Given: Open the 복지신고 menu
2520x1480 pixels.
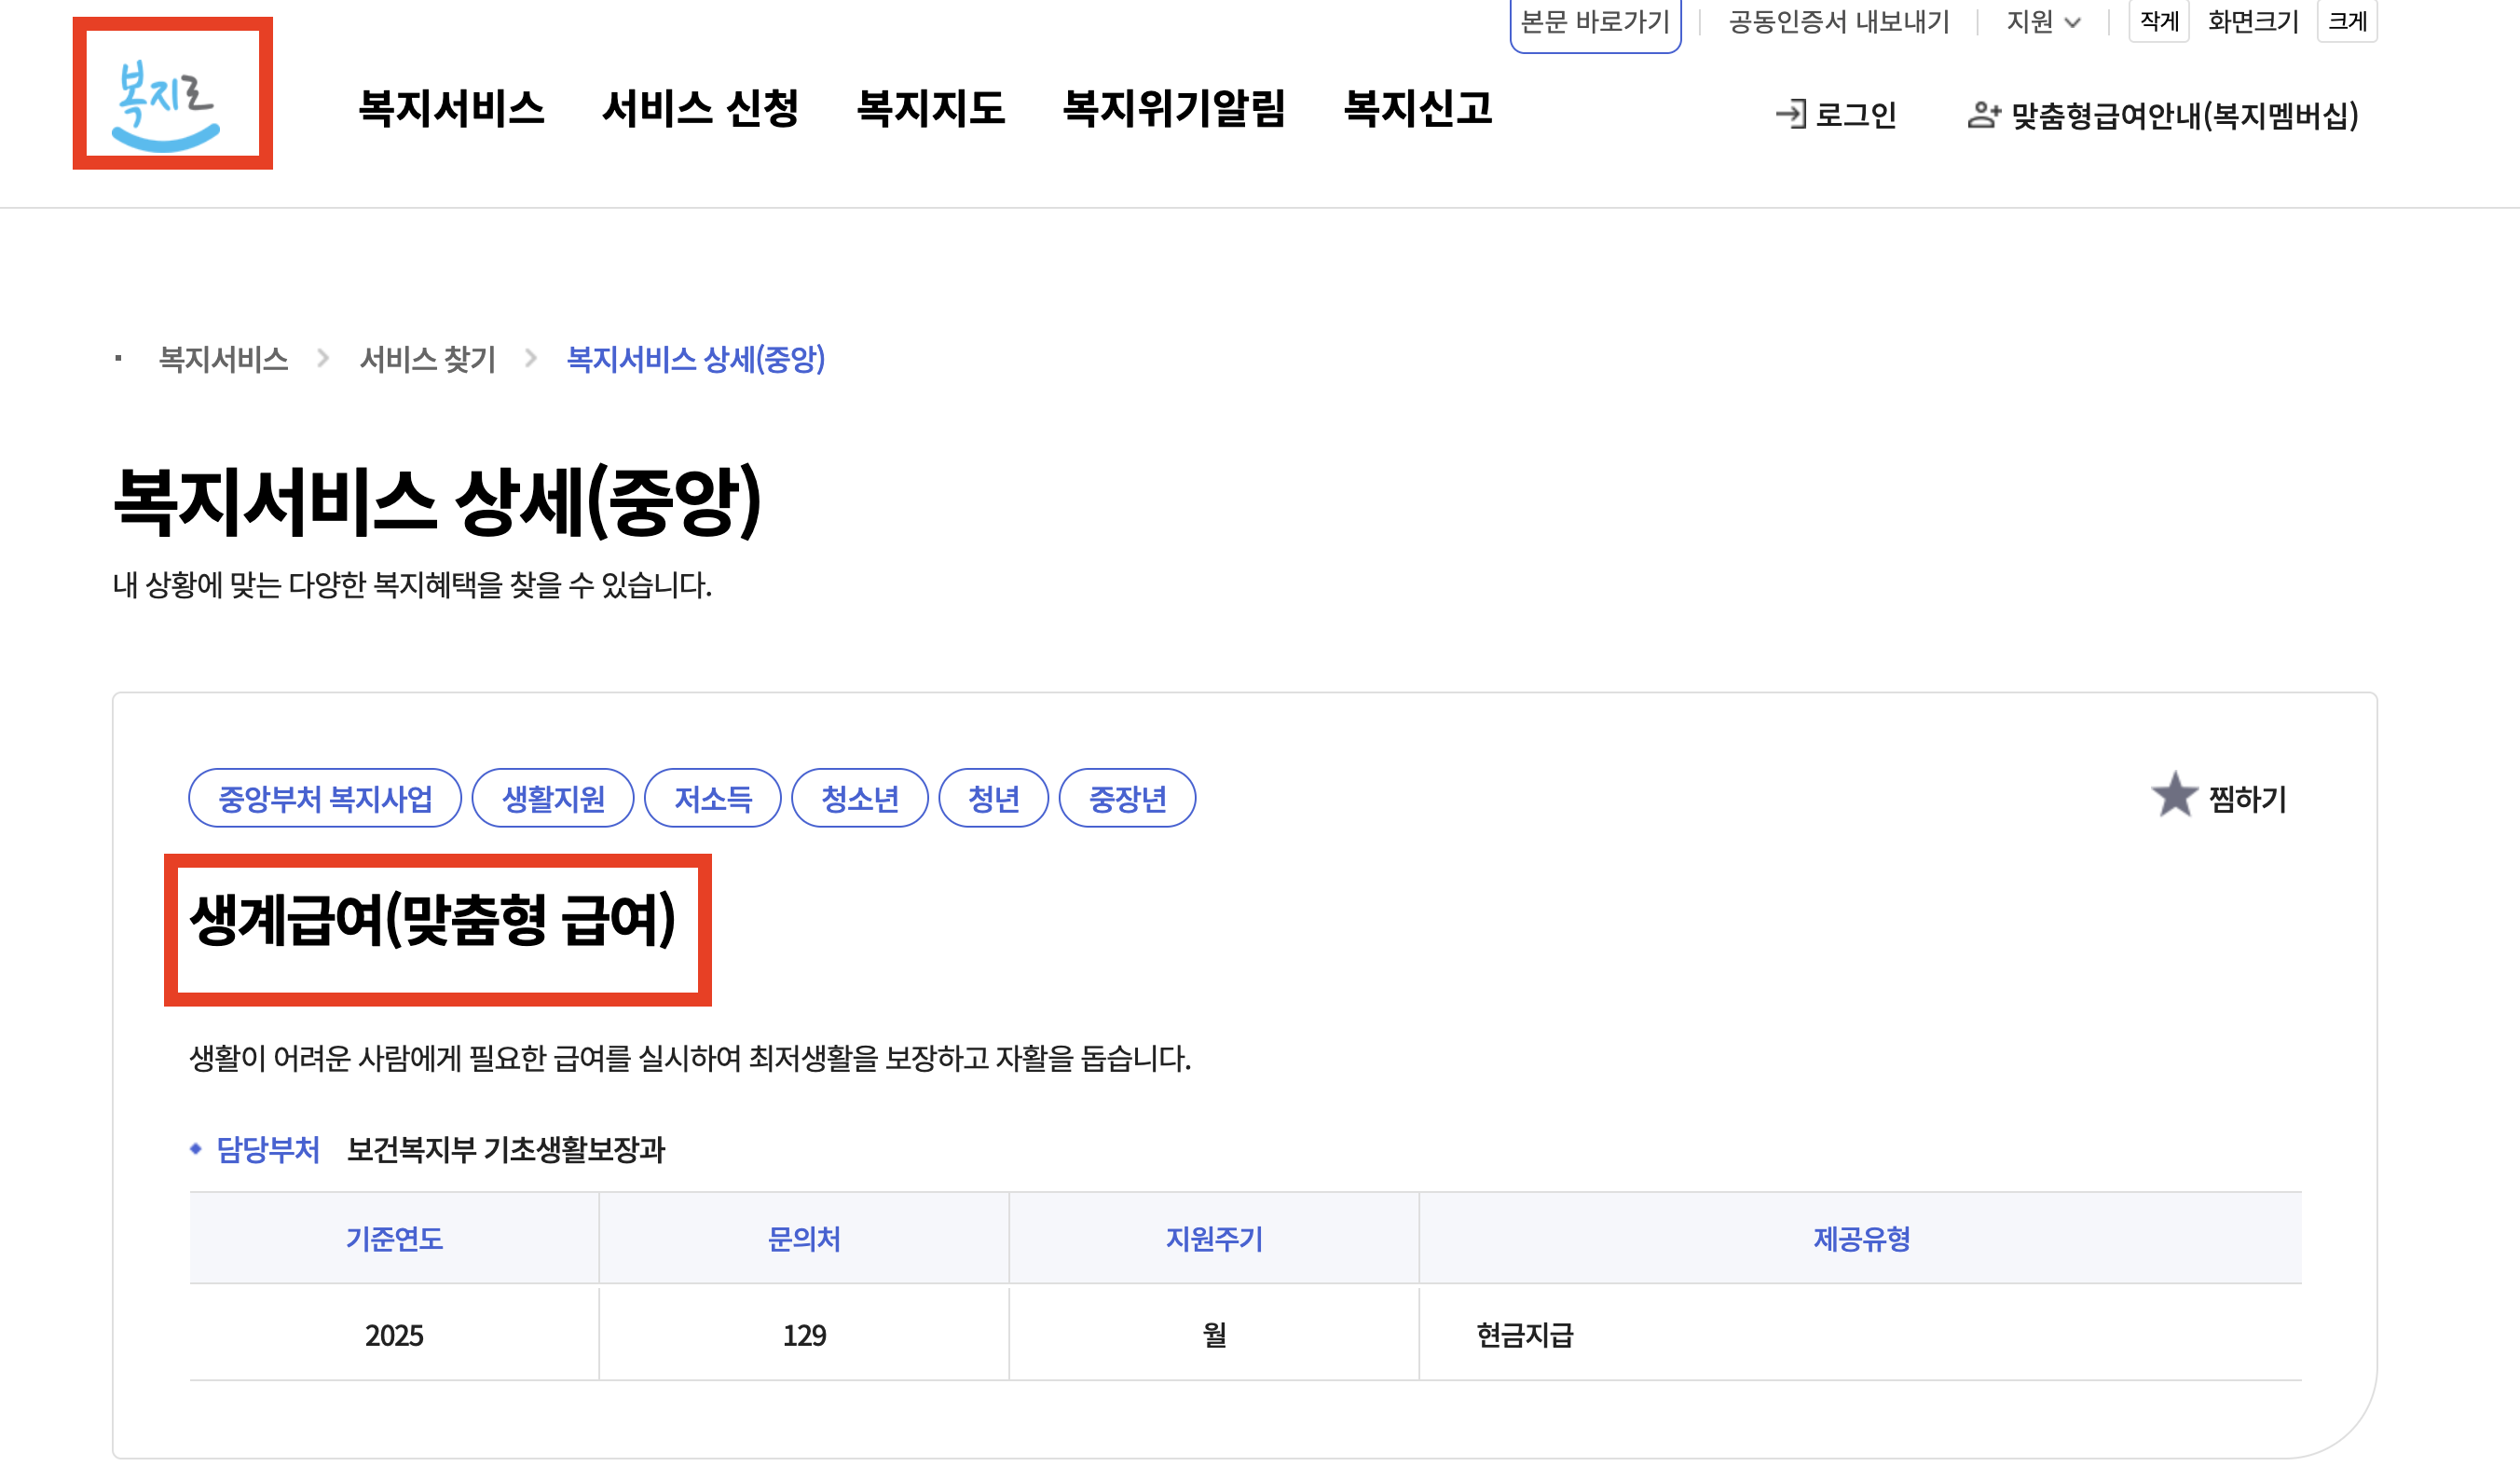Looking at the screenshot, I should tap(1417, 108).
